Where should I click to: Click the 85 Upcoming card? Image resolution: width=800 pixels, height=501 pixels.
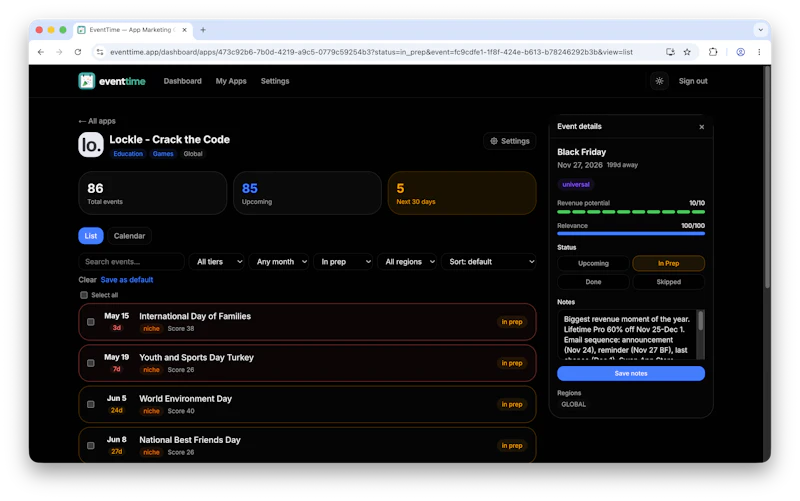coord(307,193)
